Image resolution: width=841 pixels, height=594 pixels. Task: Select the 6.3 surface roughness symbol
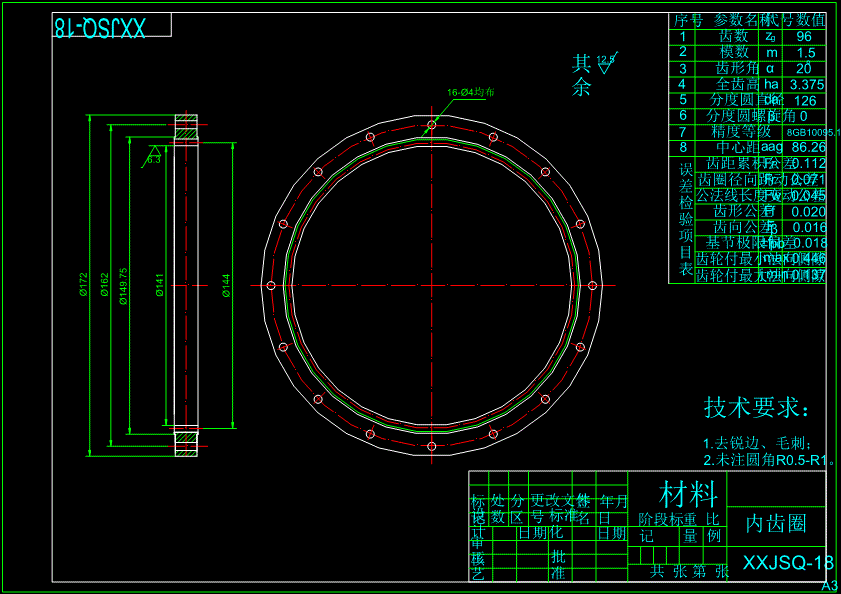(153, 157)
